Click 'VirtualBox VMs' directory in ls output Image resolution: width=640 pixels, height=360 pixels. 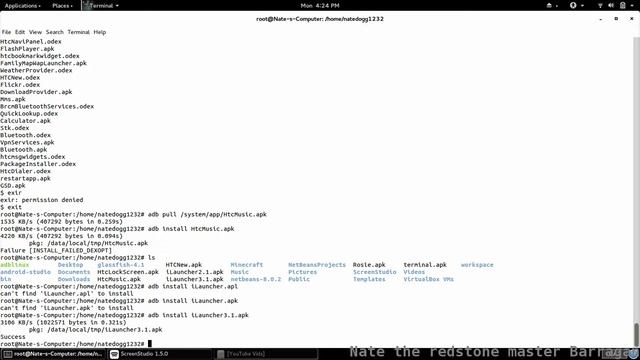click(429, 279)
